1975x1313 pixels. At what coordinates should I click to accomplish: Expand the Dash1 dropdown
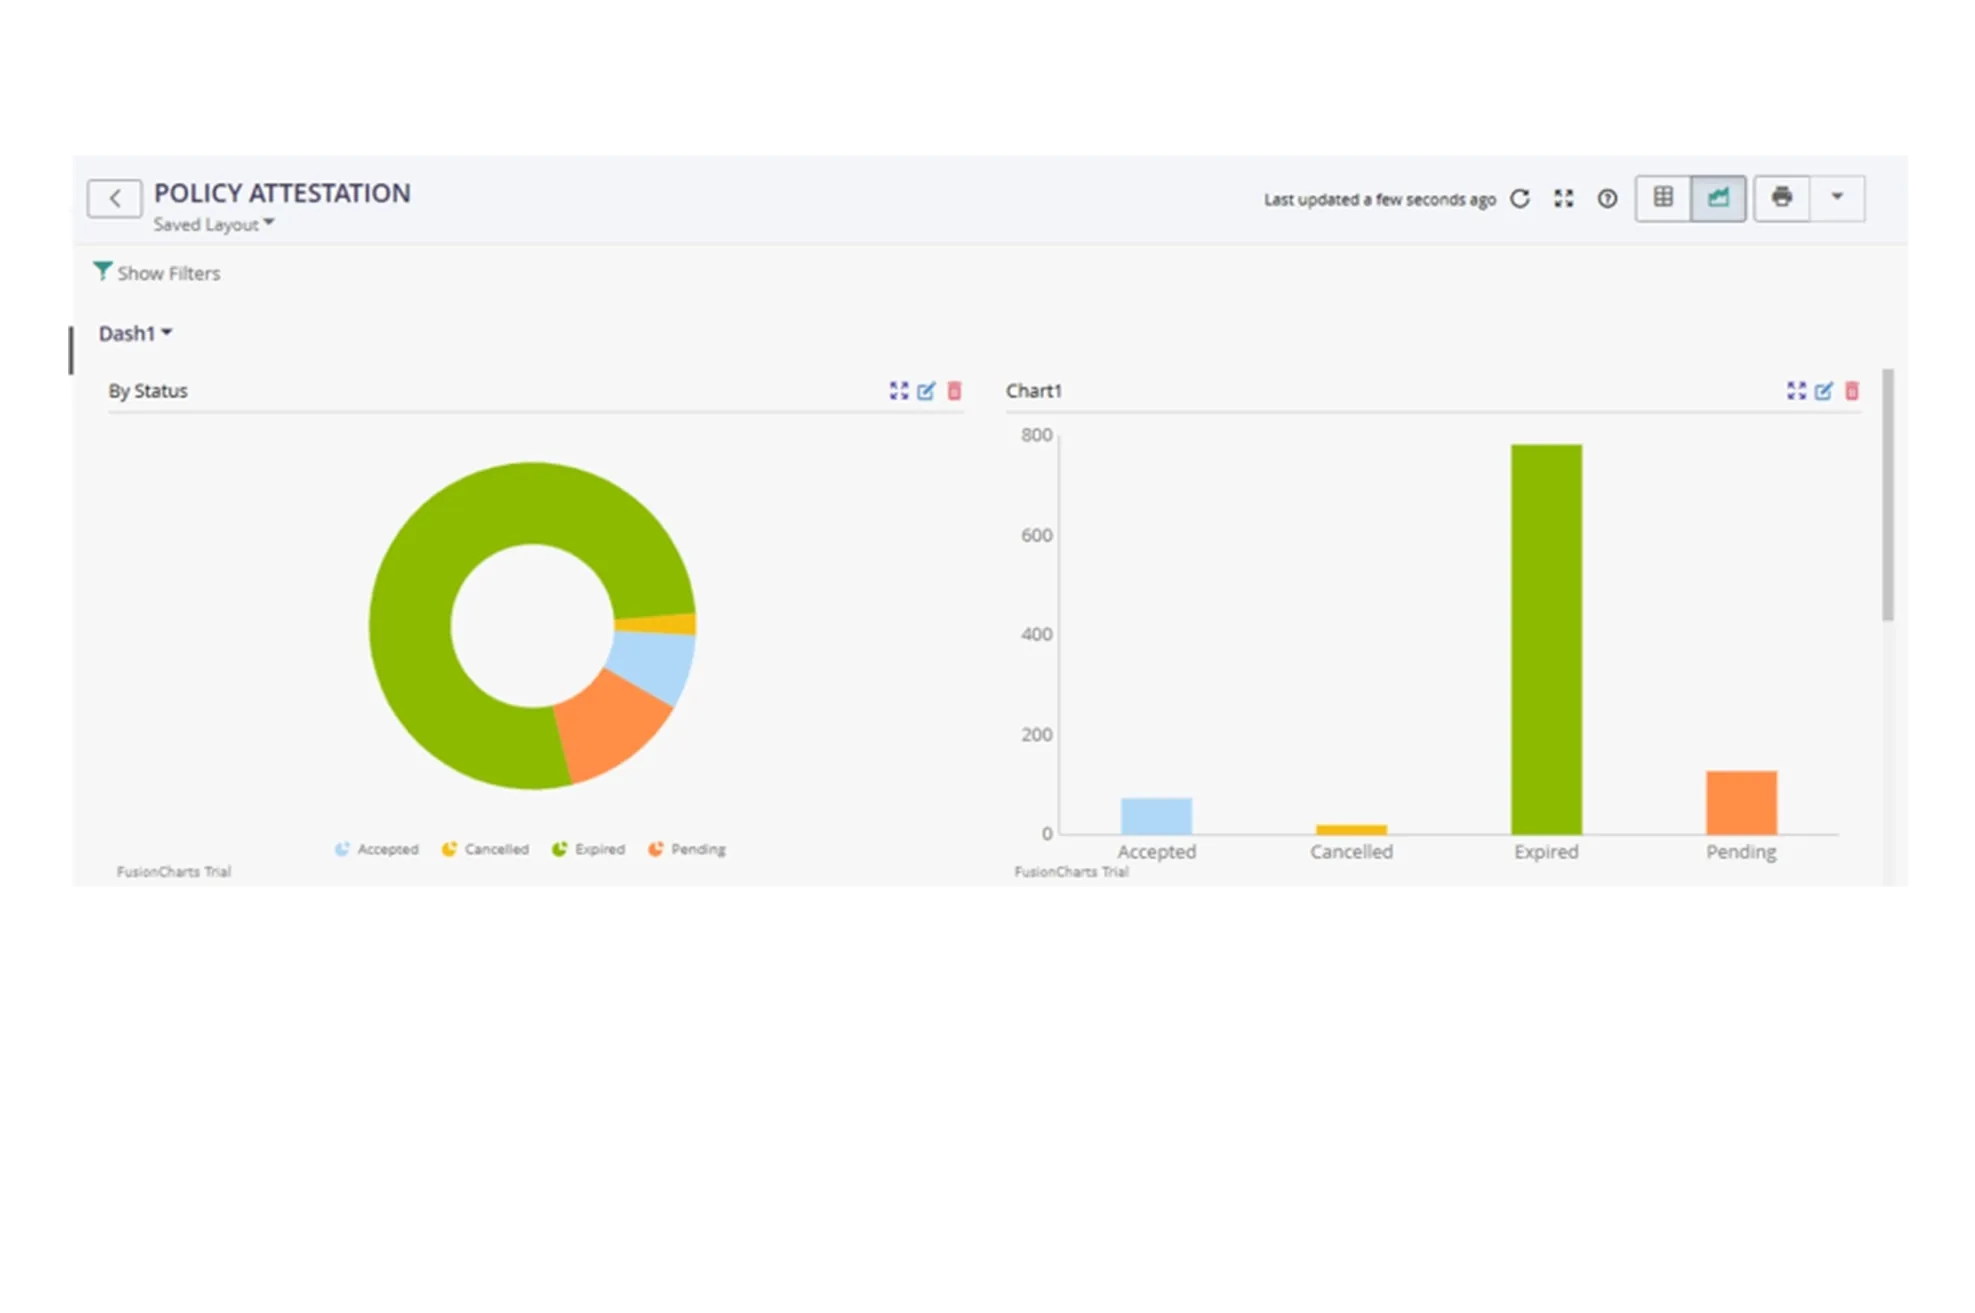[x=135, y=333]
